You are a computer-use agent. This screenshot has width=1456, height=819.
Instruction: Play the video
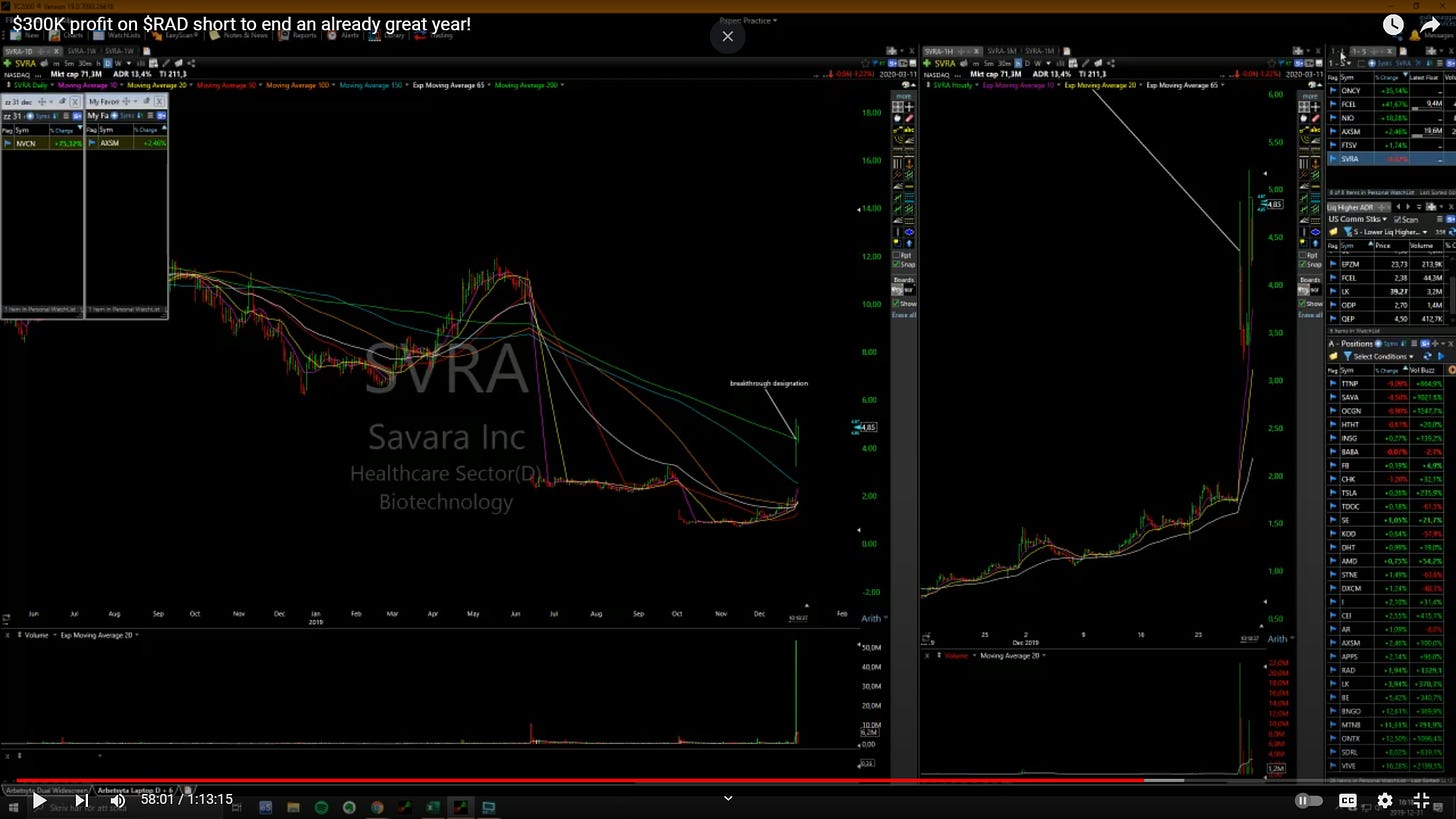tap(38, 800)
